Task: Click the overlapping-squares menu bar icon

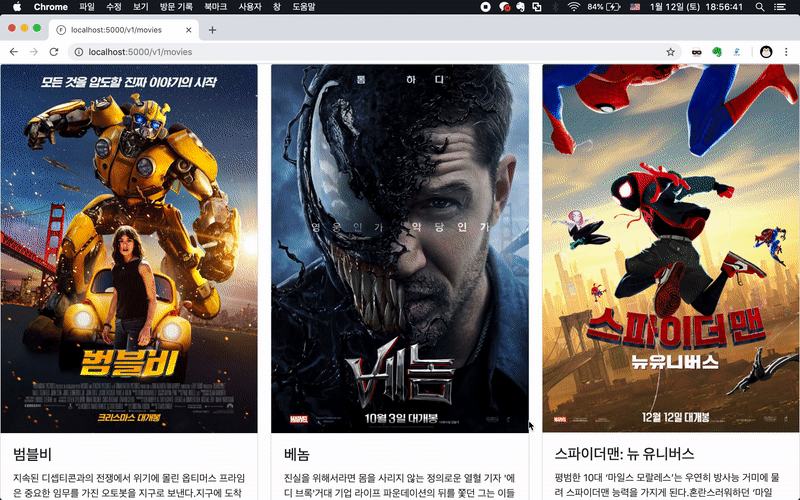Action: [x=537, y=7]
